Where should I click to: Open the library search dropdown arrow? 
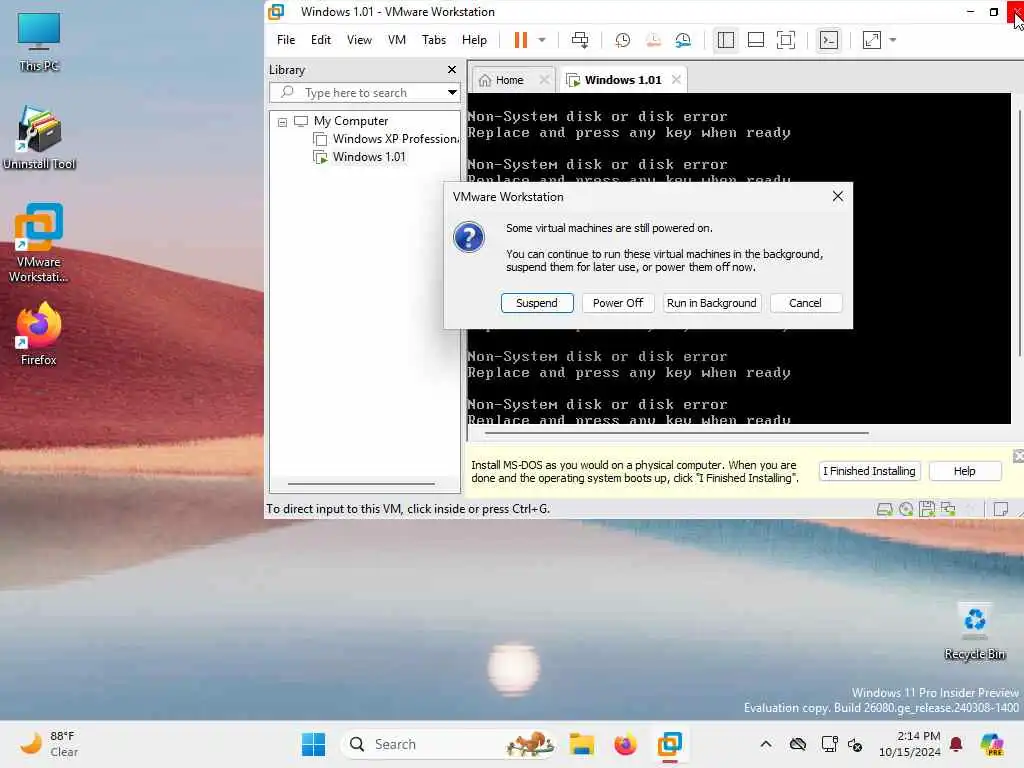click(452, 93)
